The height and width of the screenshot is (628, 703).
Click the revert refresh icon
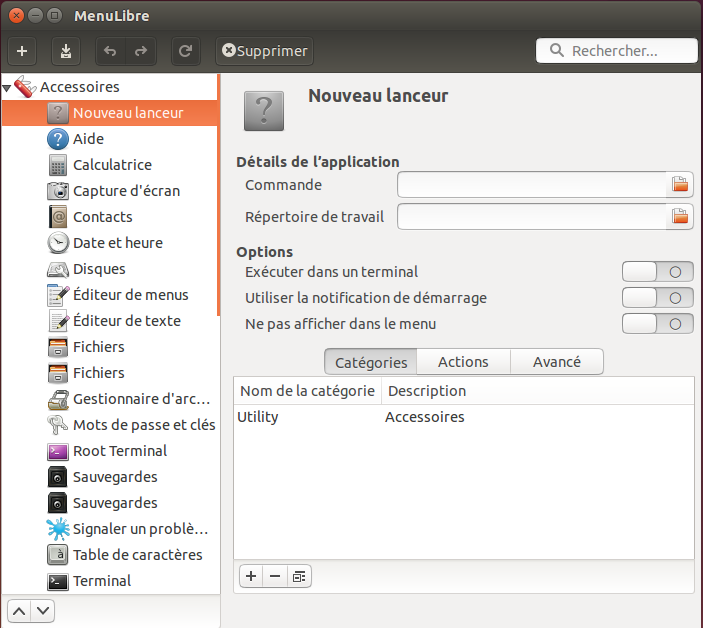(186, 51)
